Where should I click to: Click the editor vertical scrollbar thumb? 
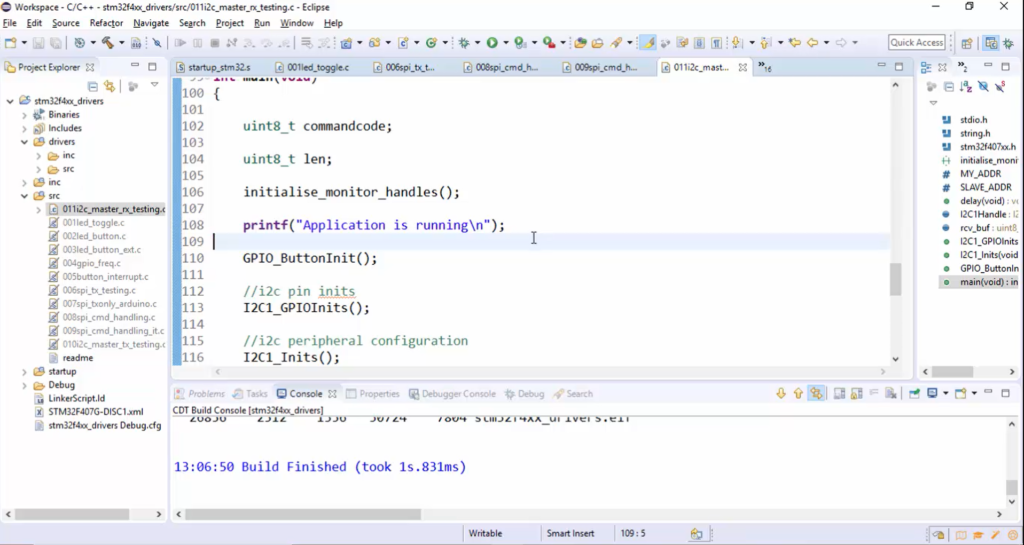(x=895, y=279)
